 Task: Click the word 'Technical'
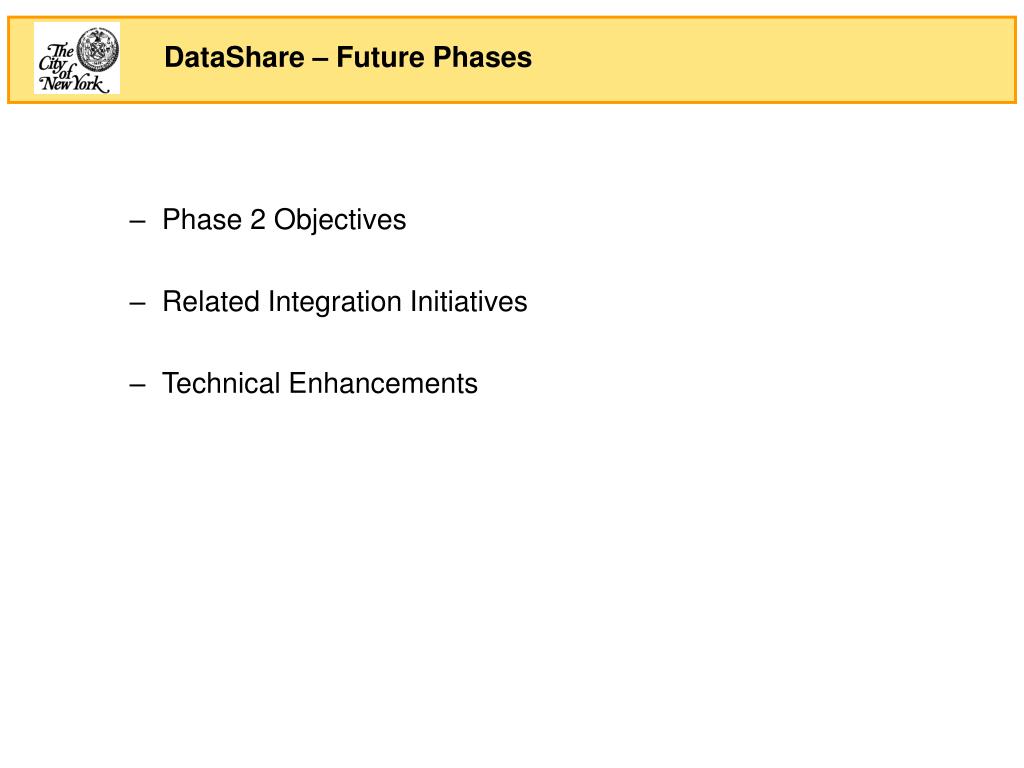coord(221,383)
